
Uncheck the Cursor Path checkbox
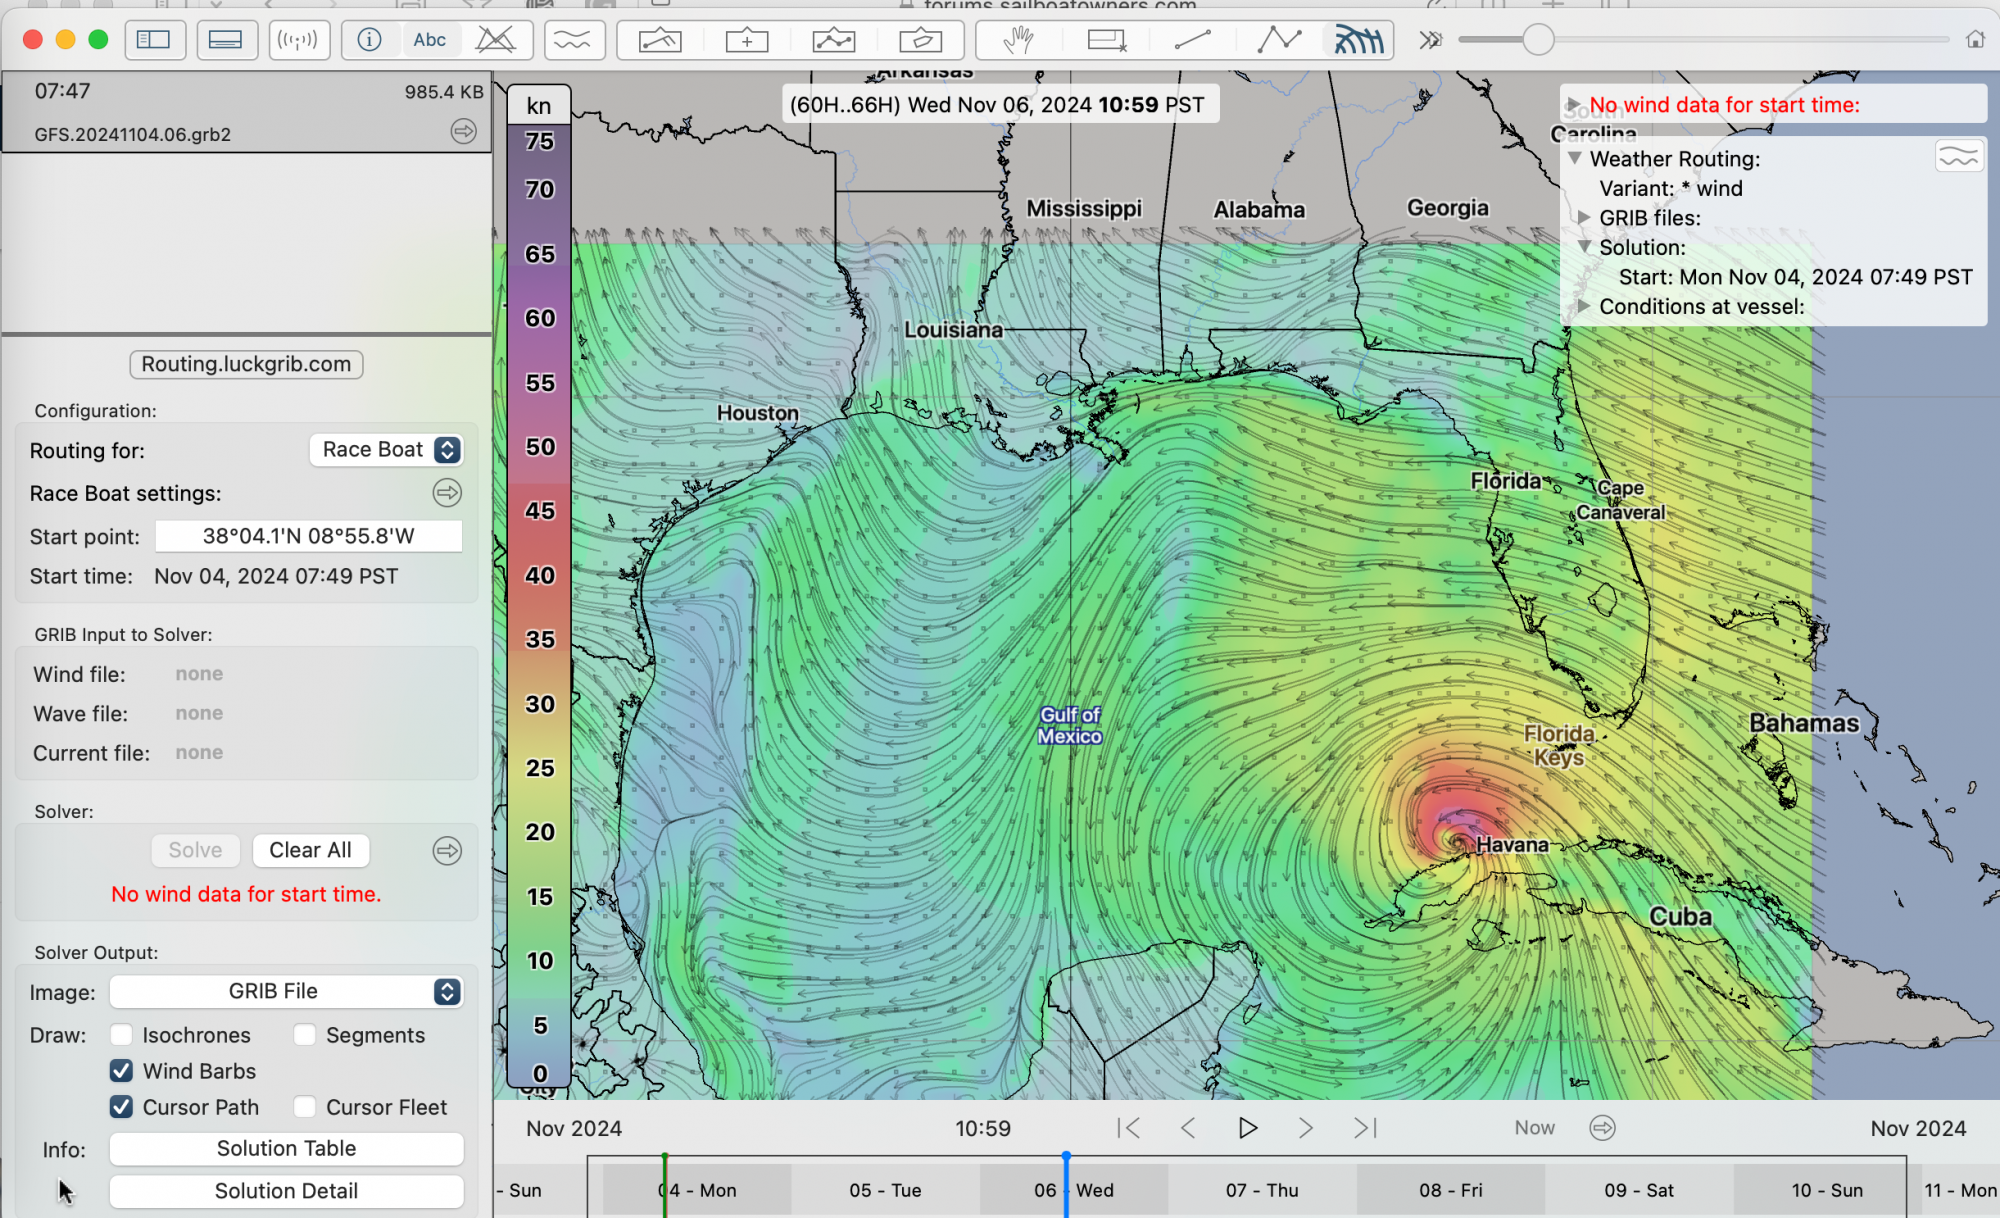tap(121, 1107)
